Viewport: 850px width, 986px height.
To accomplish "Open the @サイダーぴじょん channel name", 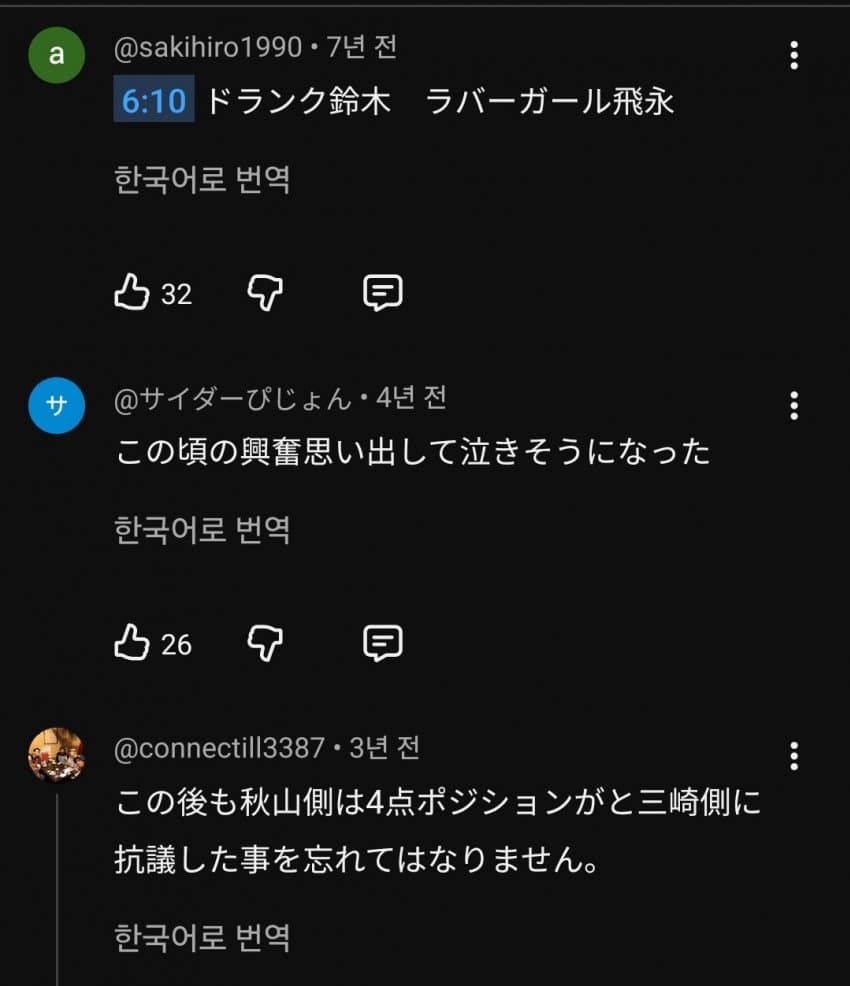I will coord(233,398).
